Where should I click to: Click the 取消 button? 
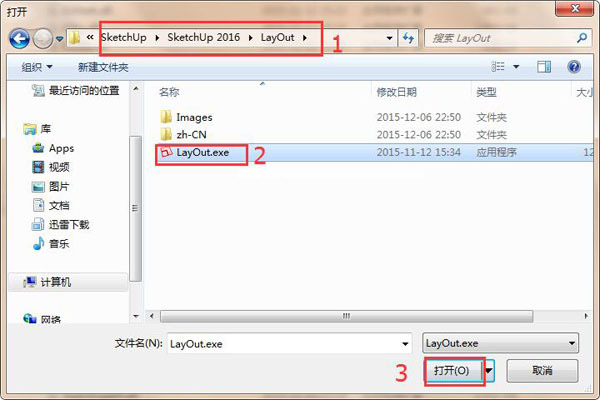click(542, 371)
